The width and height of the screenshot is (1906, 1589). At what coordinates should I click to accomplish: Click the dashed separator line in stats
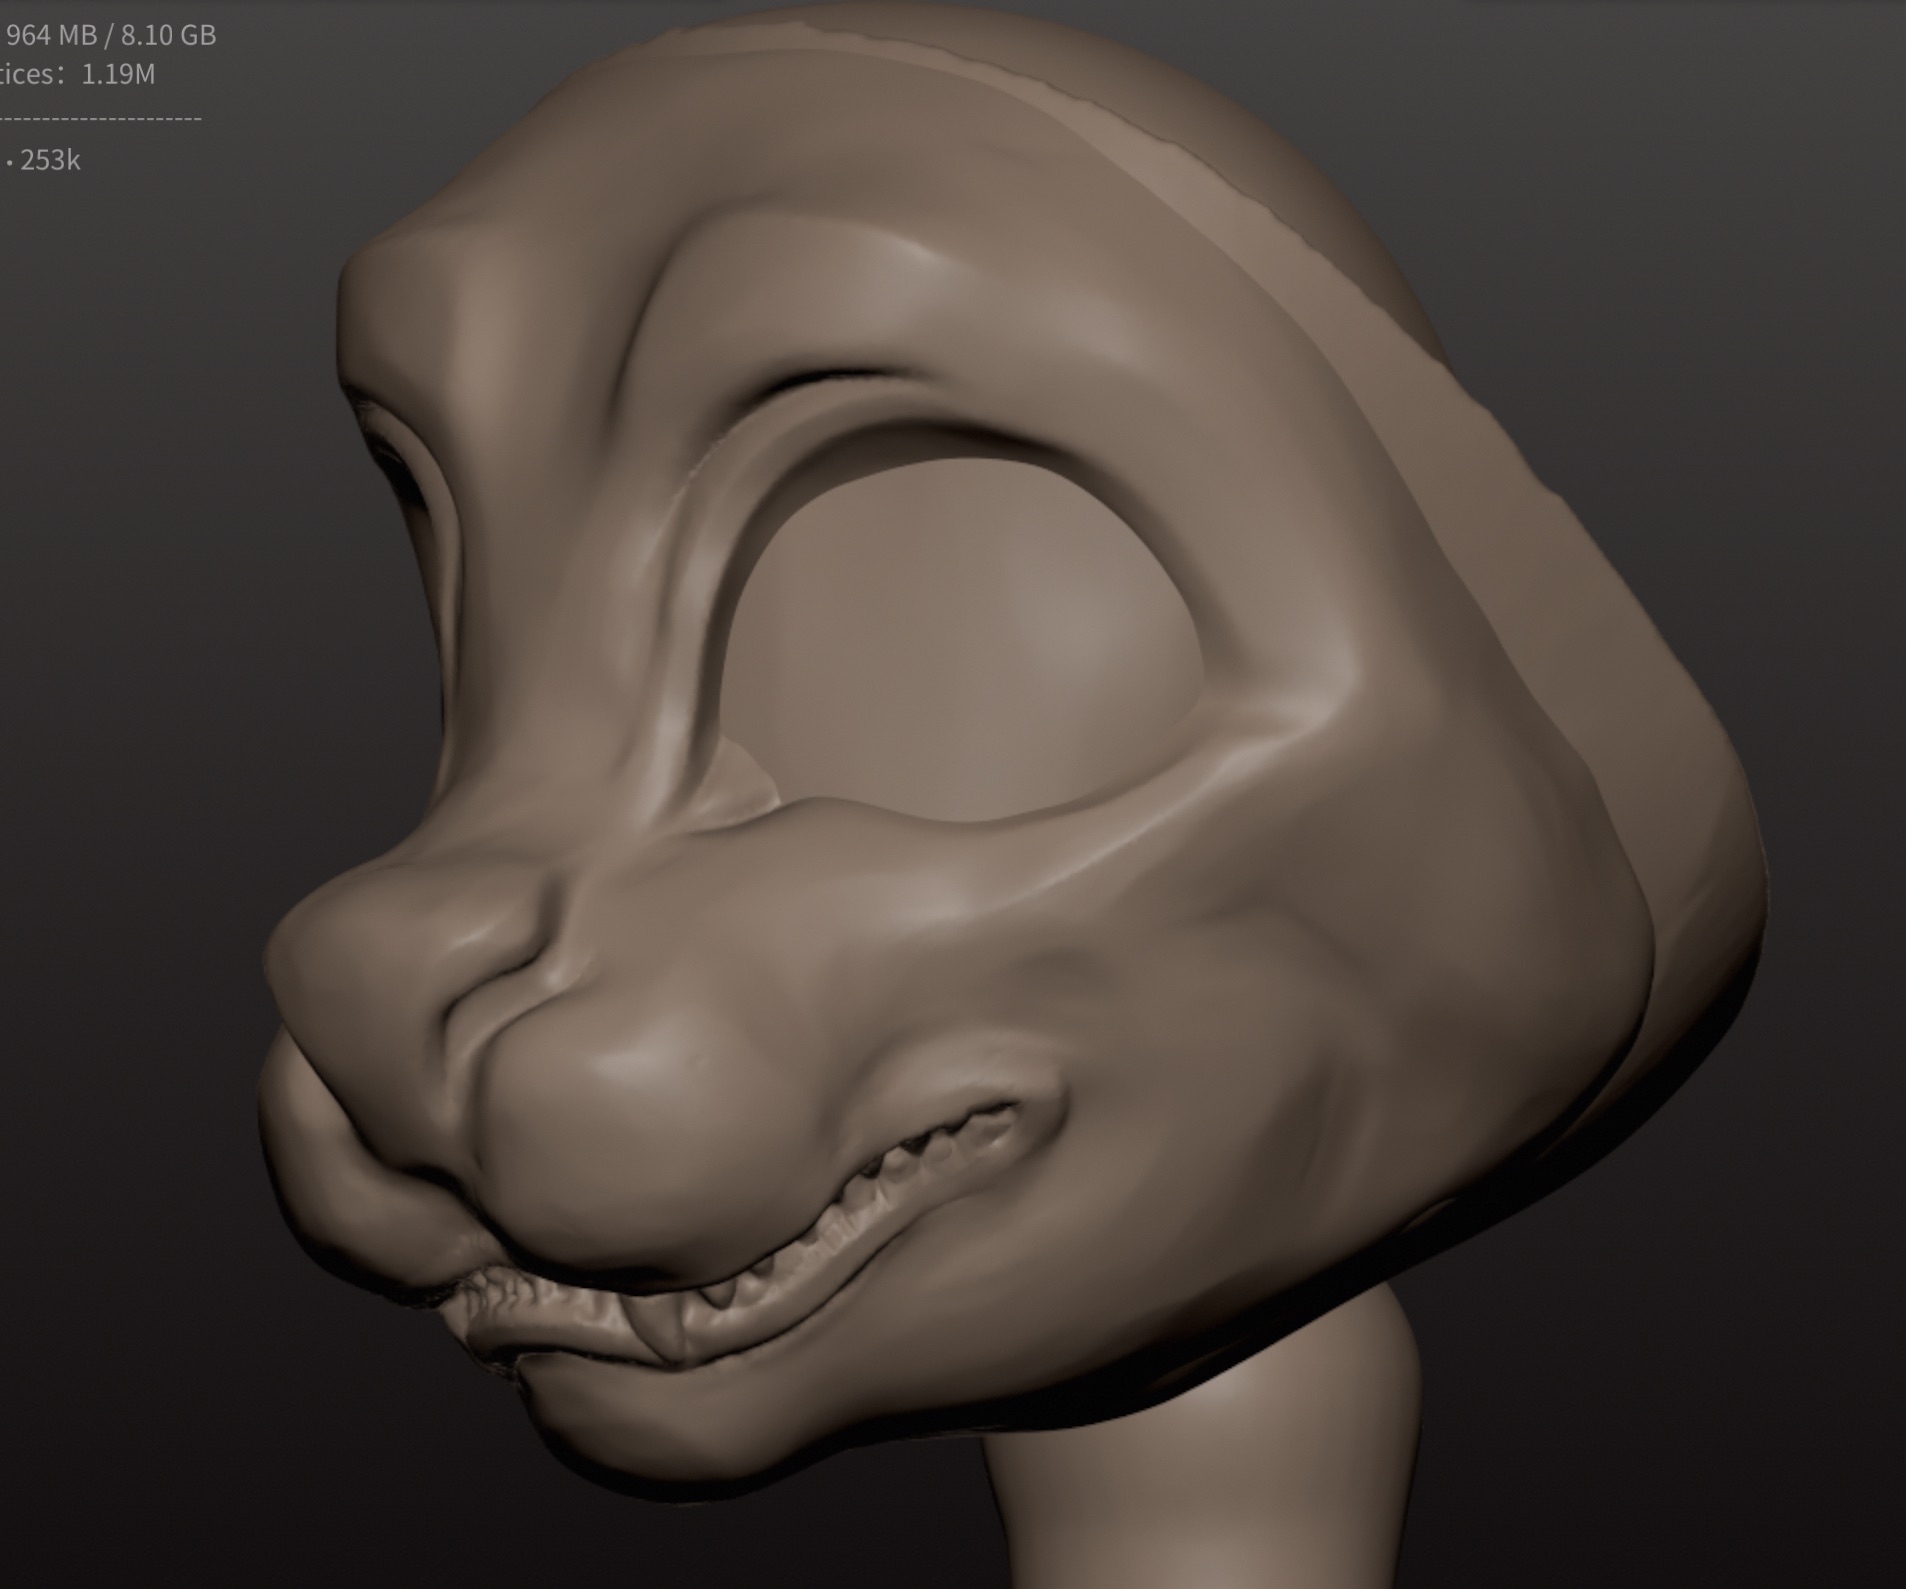coord(100,119)
